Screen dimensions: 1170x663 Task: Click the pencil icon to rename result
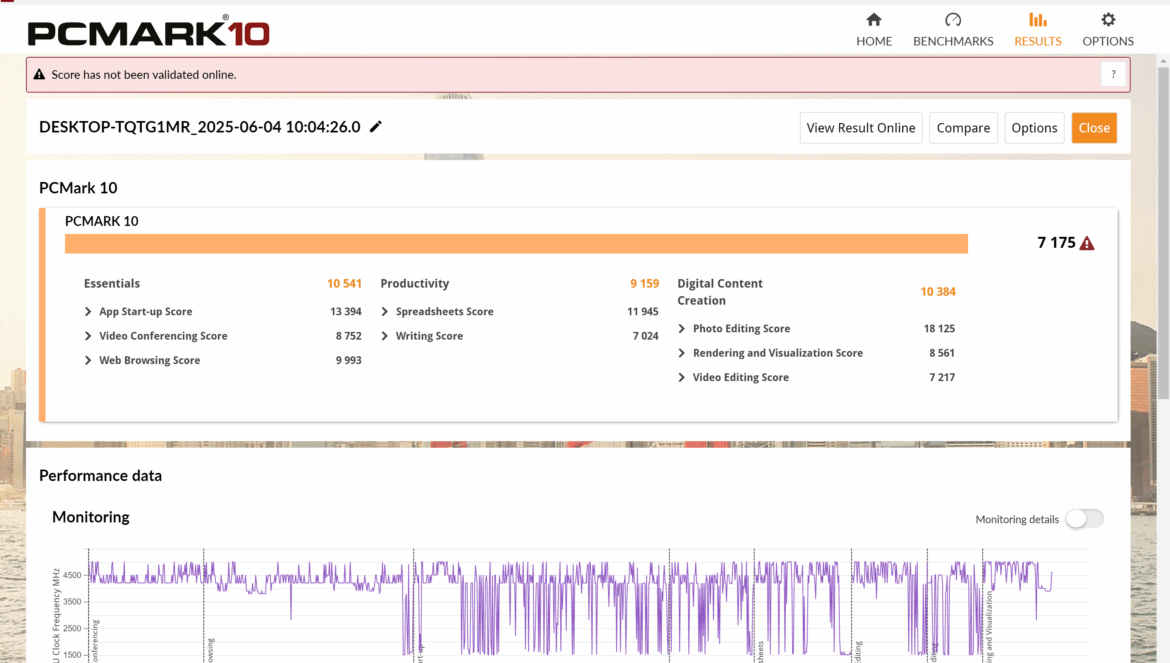point(375,127)
